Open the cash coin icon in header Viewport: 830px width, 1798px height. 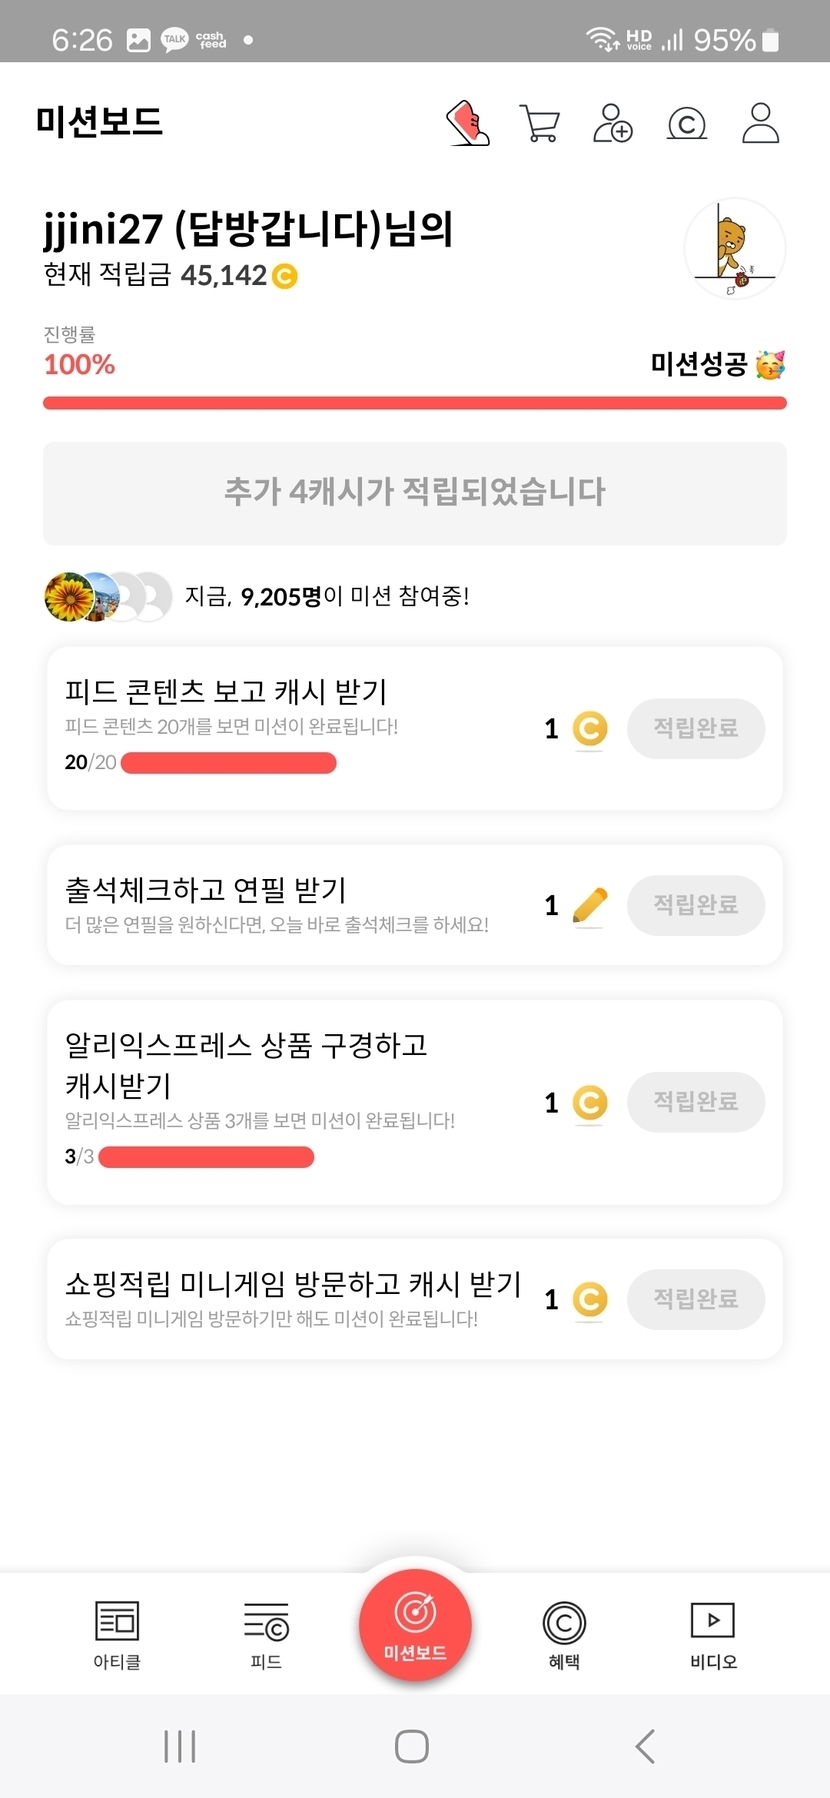(686, 124)
